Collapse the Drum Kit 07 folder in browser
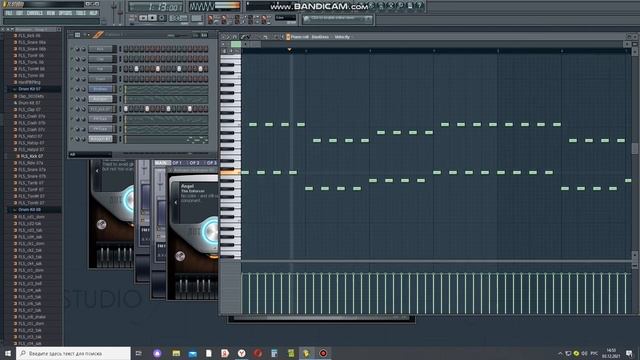The image size is (640, 360). [x=29, y=89]
